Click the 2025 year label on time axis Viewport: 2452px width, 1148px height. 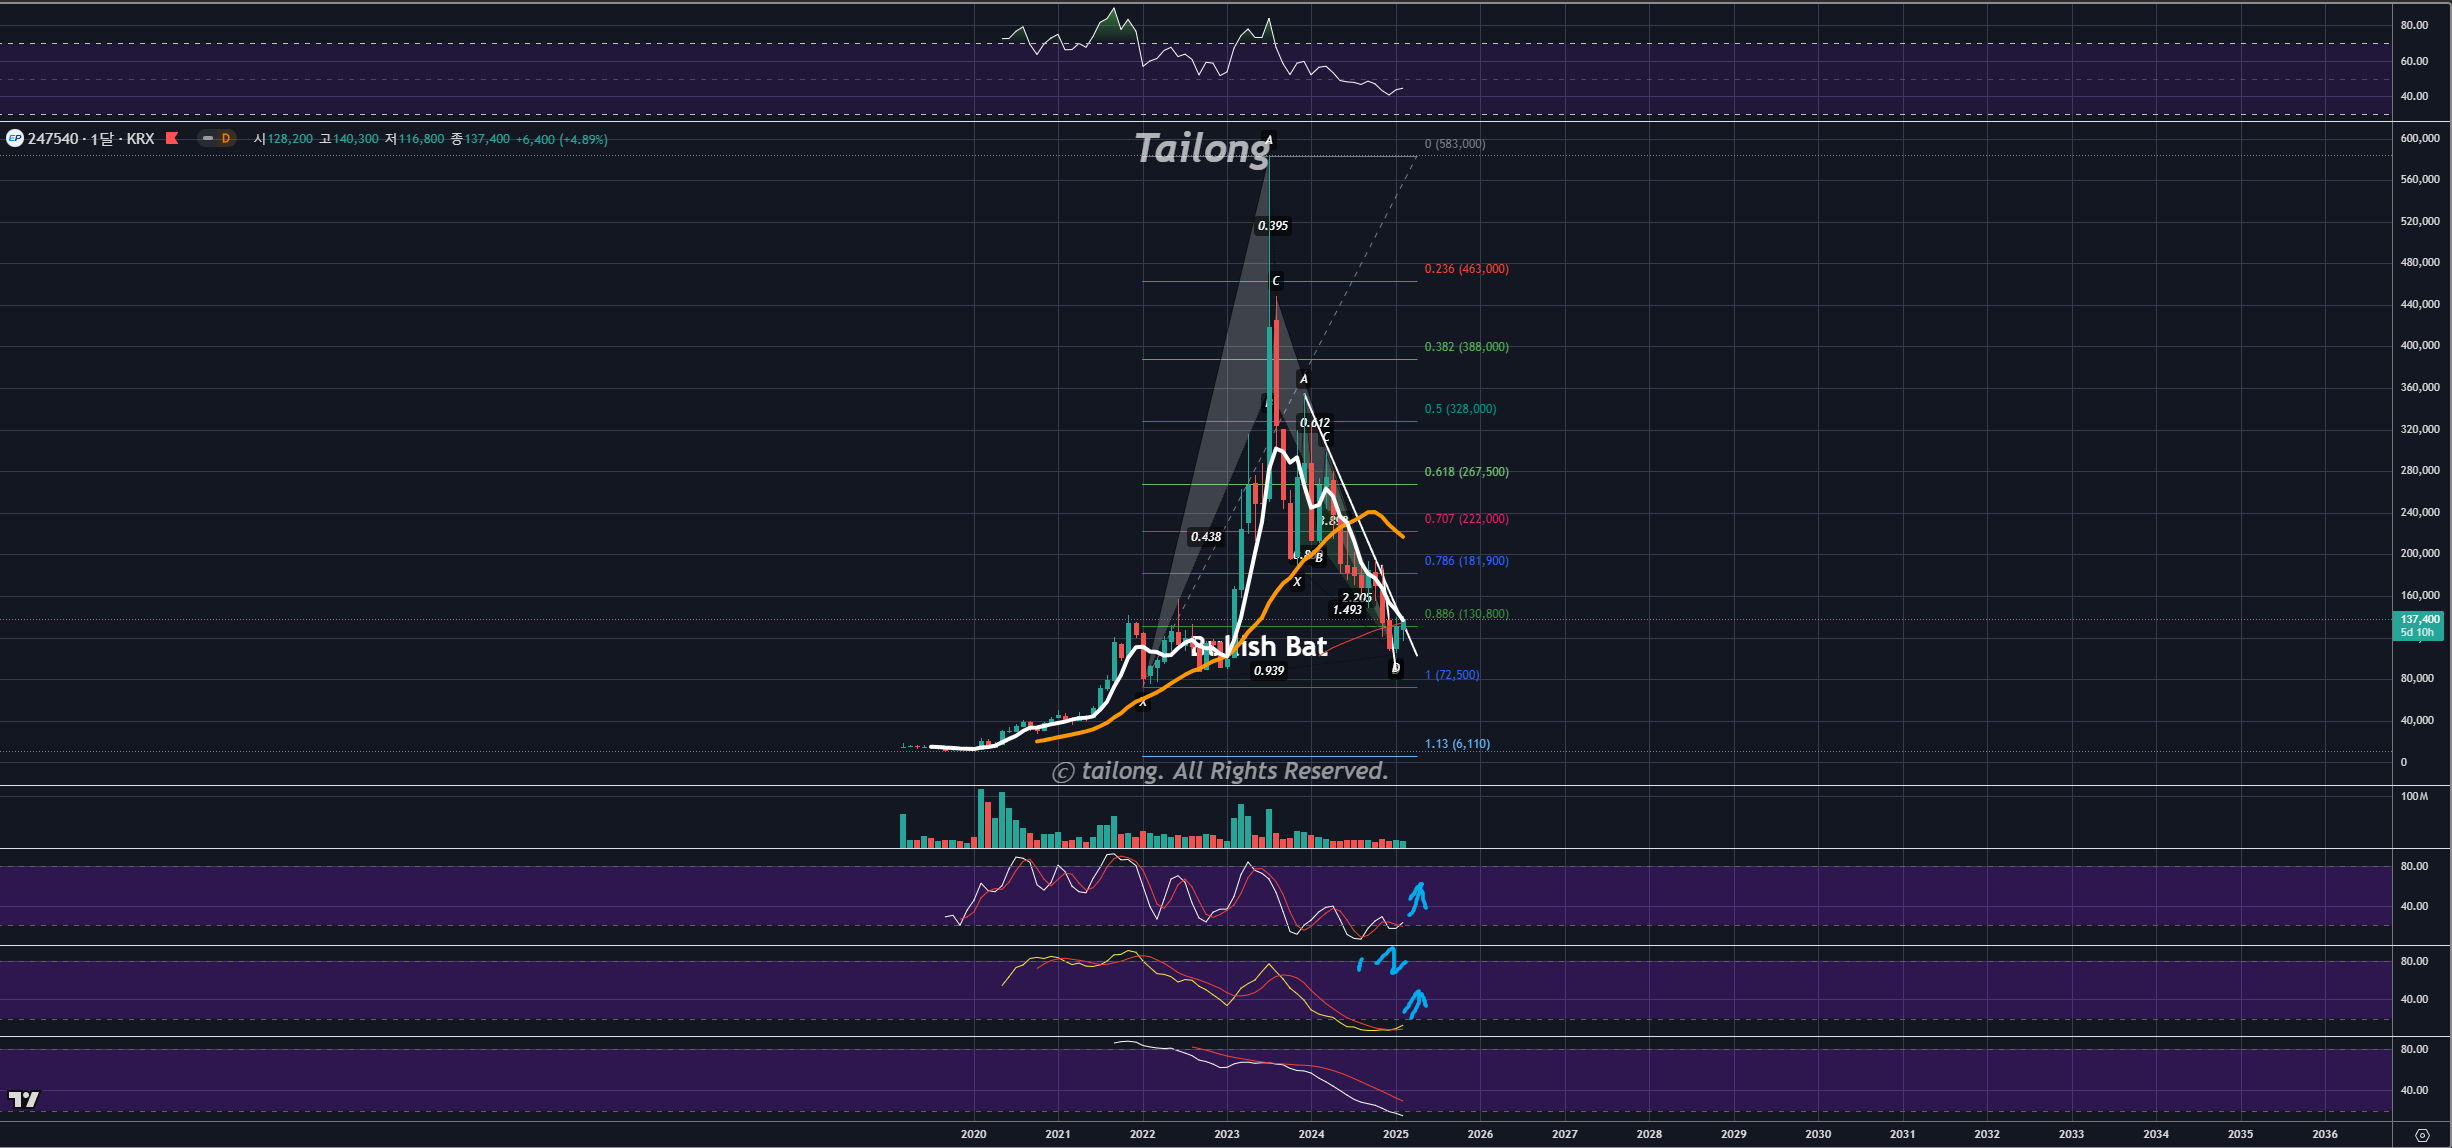(x=1396, y=1134)
